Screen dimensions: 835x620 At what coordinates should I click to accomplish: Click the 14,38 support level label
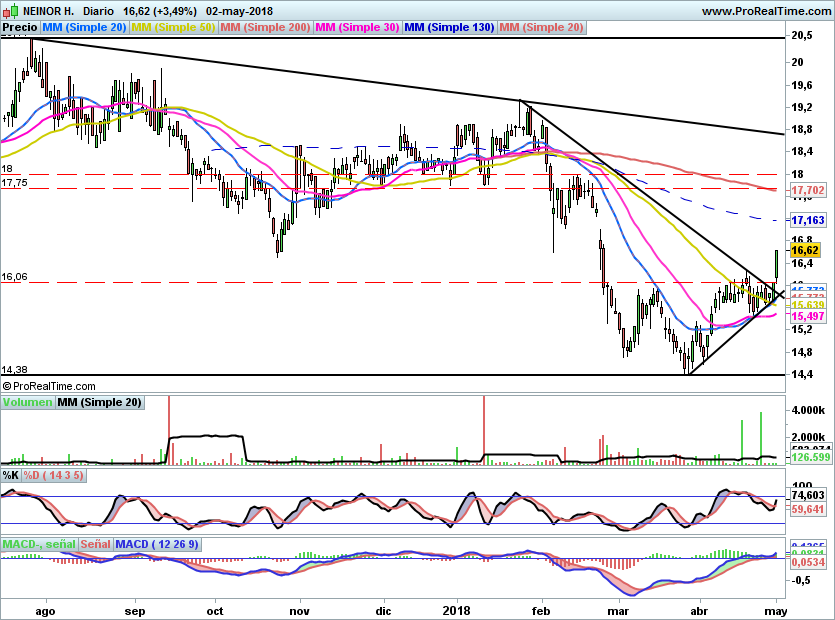click(x=15, y=369)
